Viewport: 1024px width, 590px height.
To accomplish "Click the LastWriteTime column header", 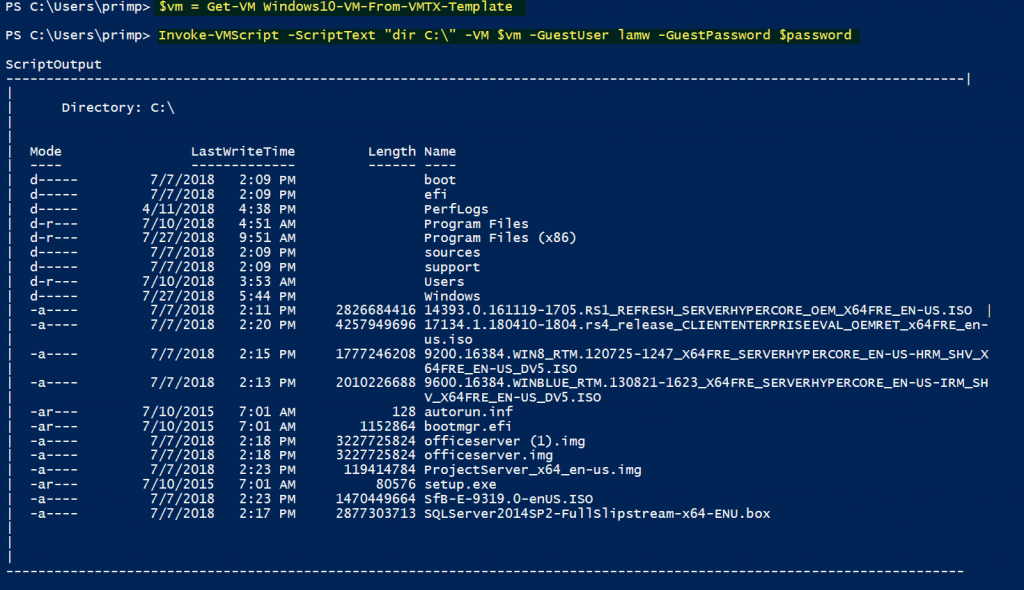I will 243,151.
